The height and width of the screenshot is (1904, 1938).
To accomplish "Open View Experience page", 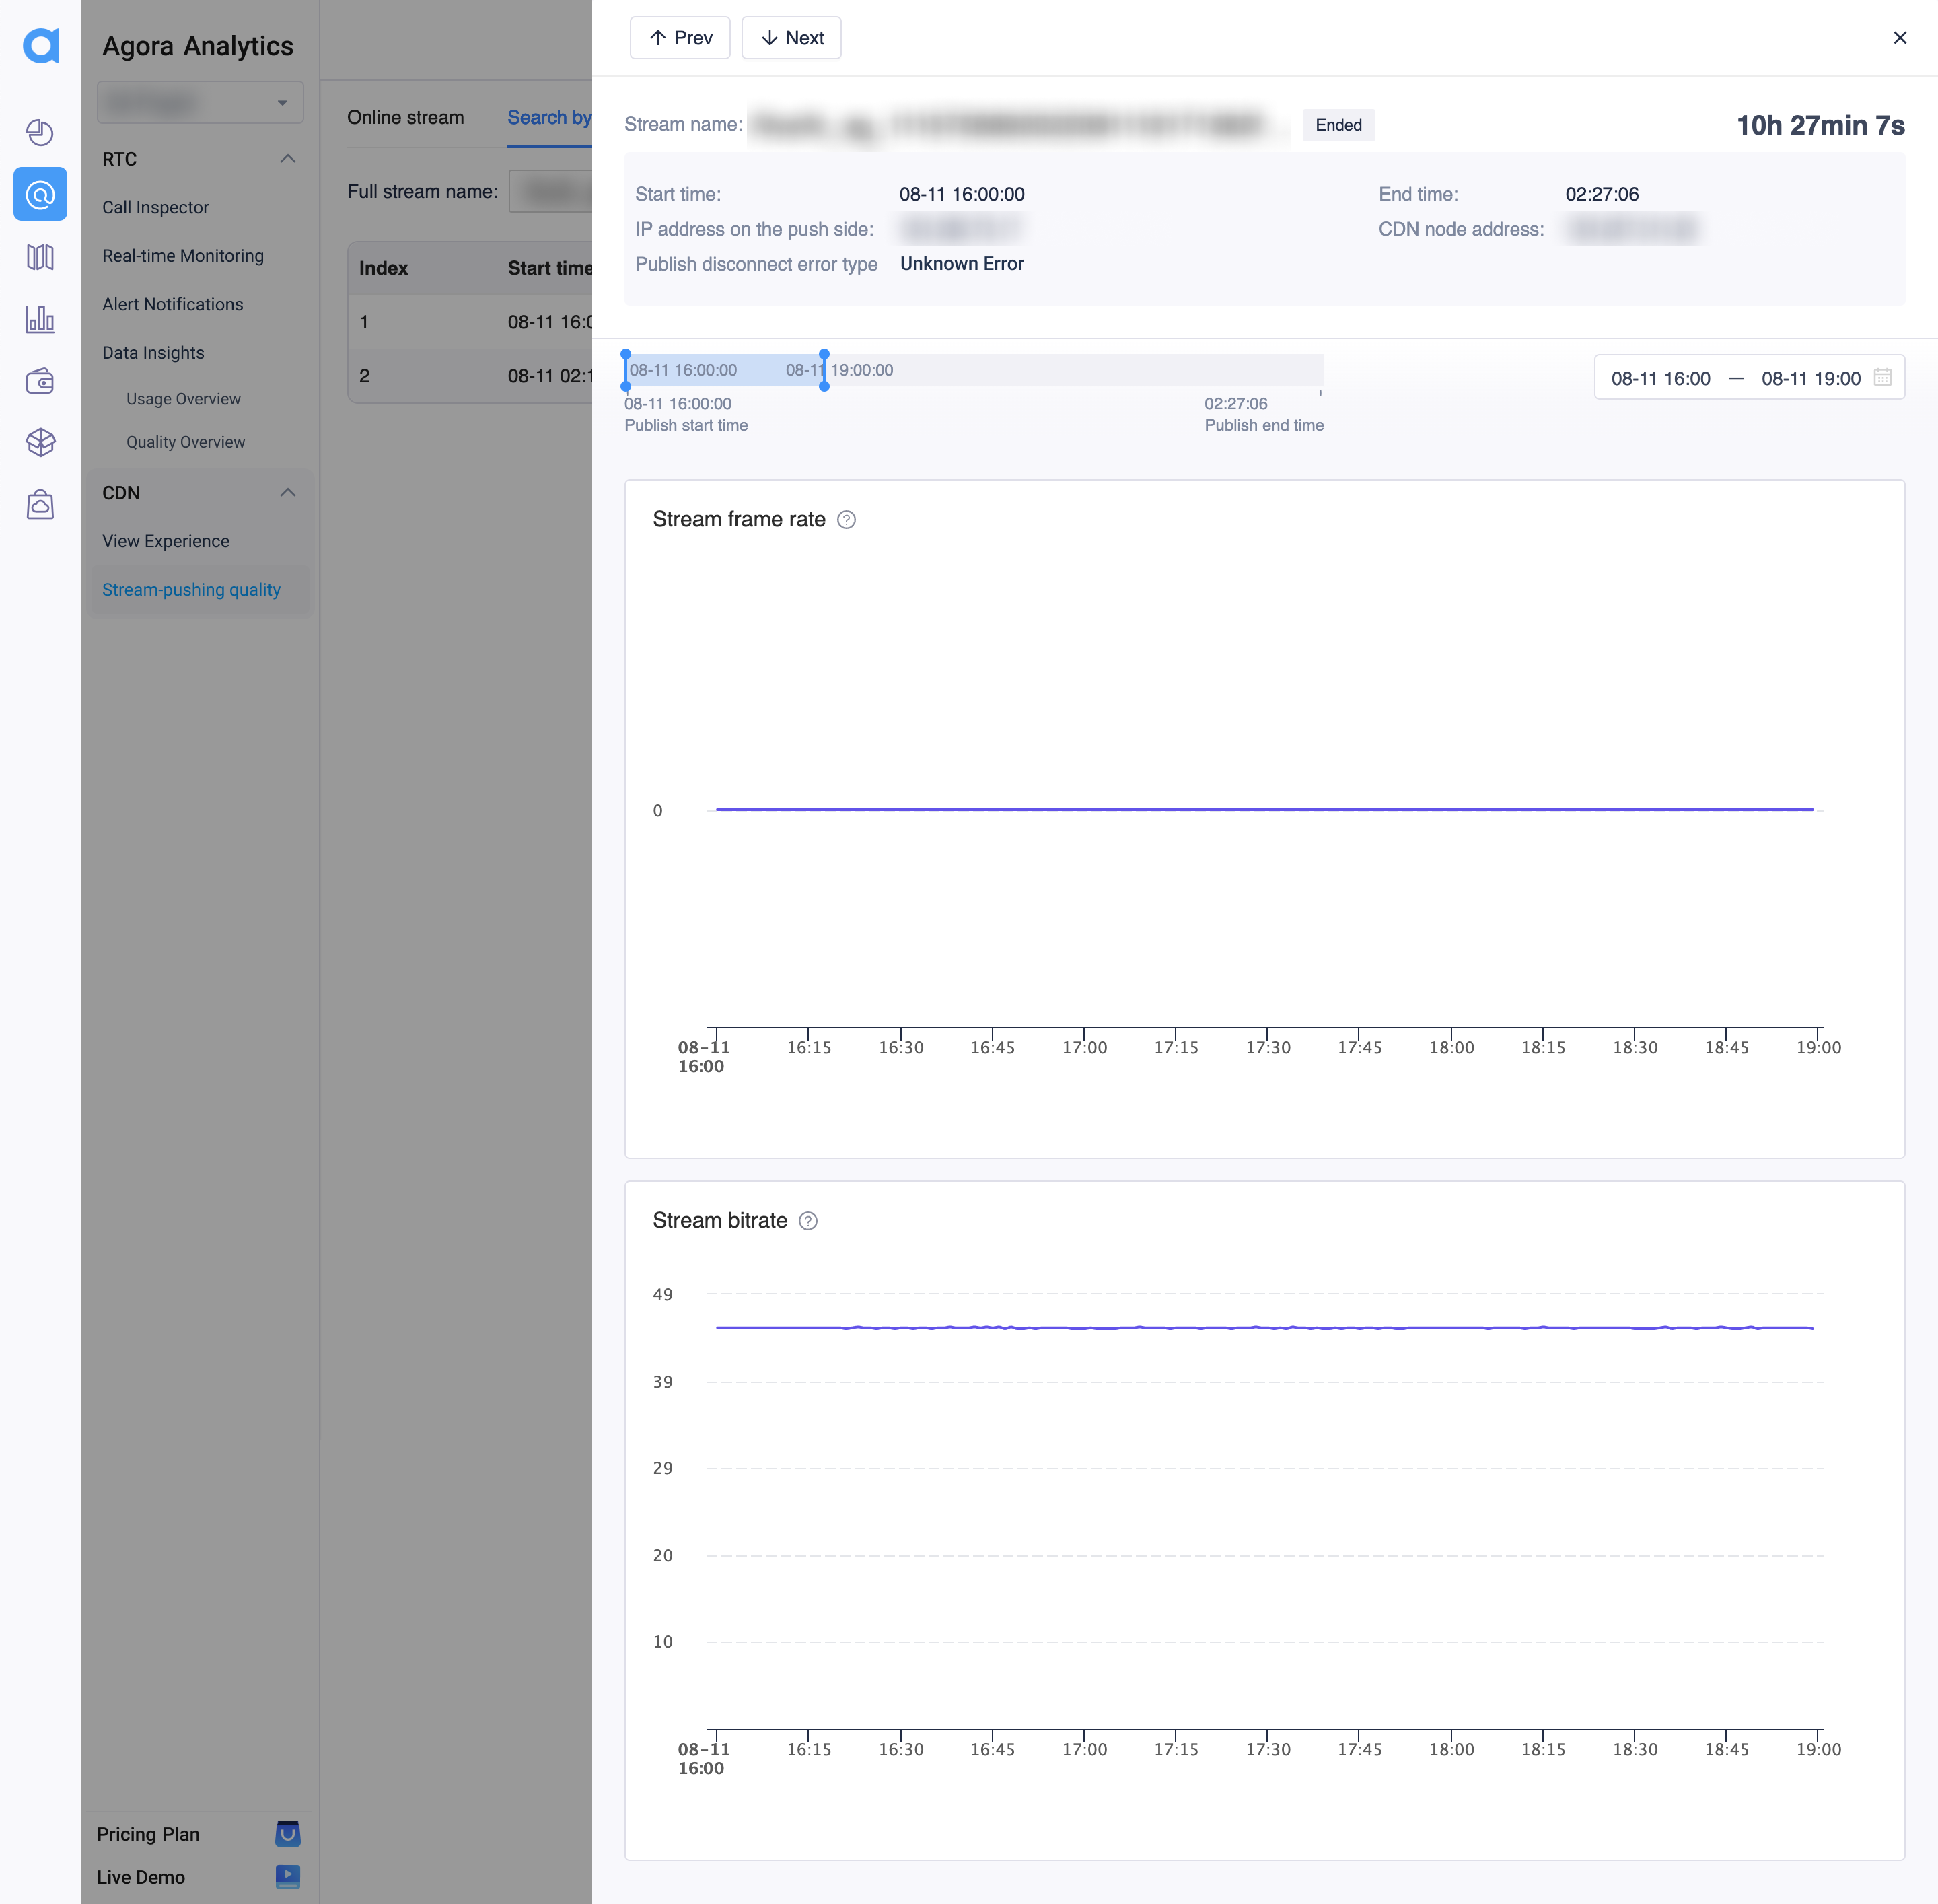I will coord(166,541).
